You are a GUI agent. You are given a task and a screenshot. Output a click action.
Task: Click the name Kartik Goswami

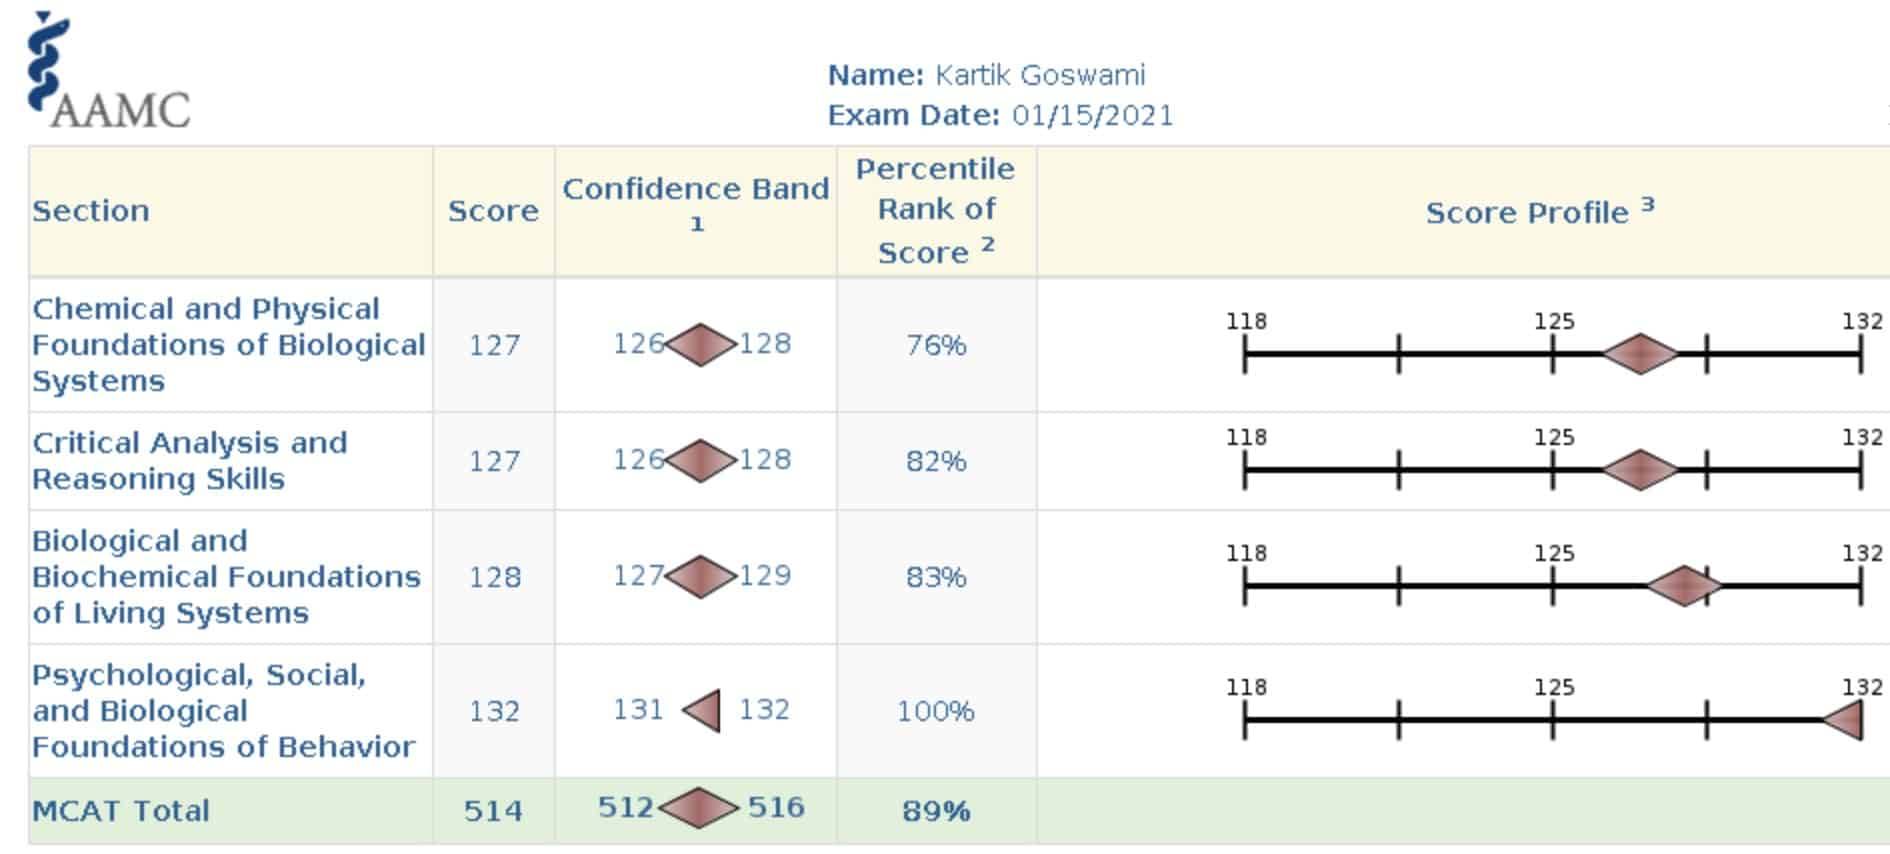[x=1040, y=75]
